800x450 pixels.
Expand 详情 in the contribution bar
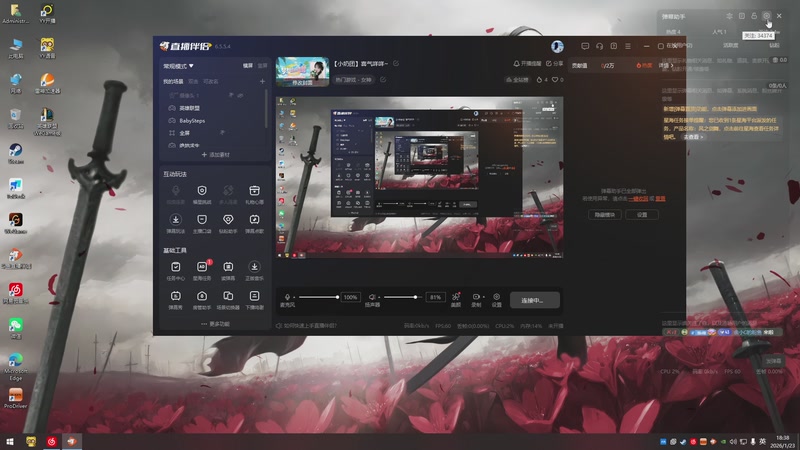(x=665, y=65)
